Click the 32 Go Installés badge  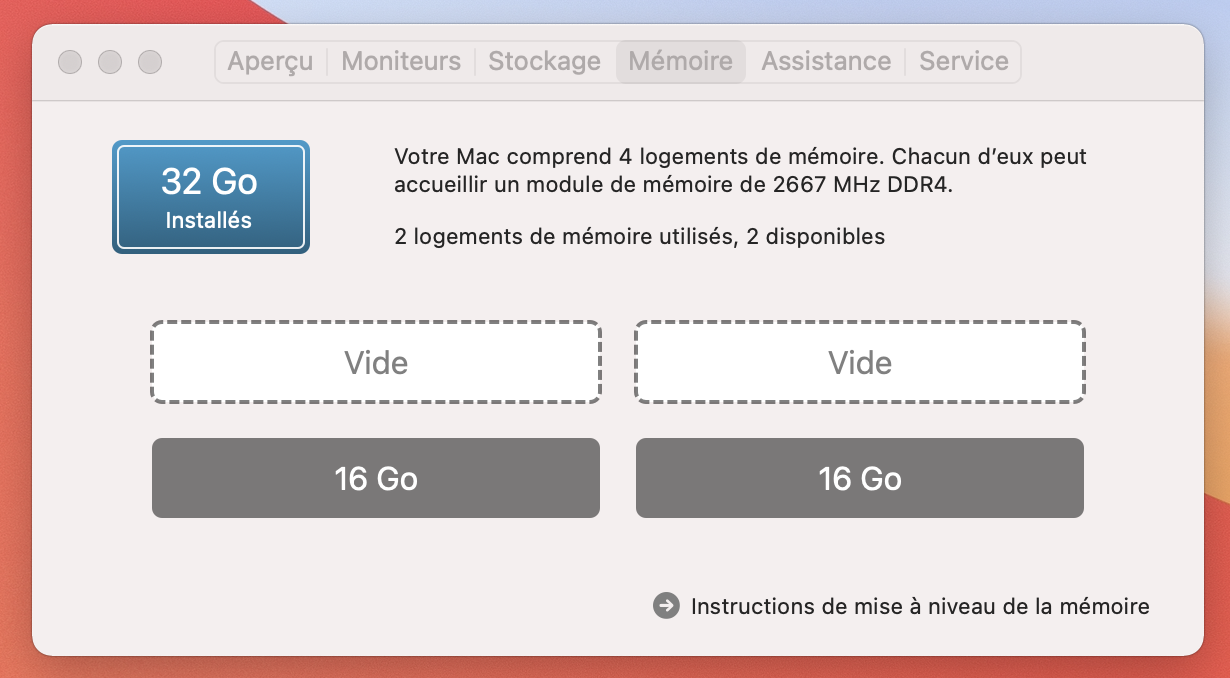(x=211, y=197)
